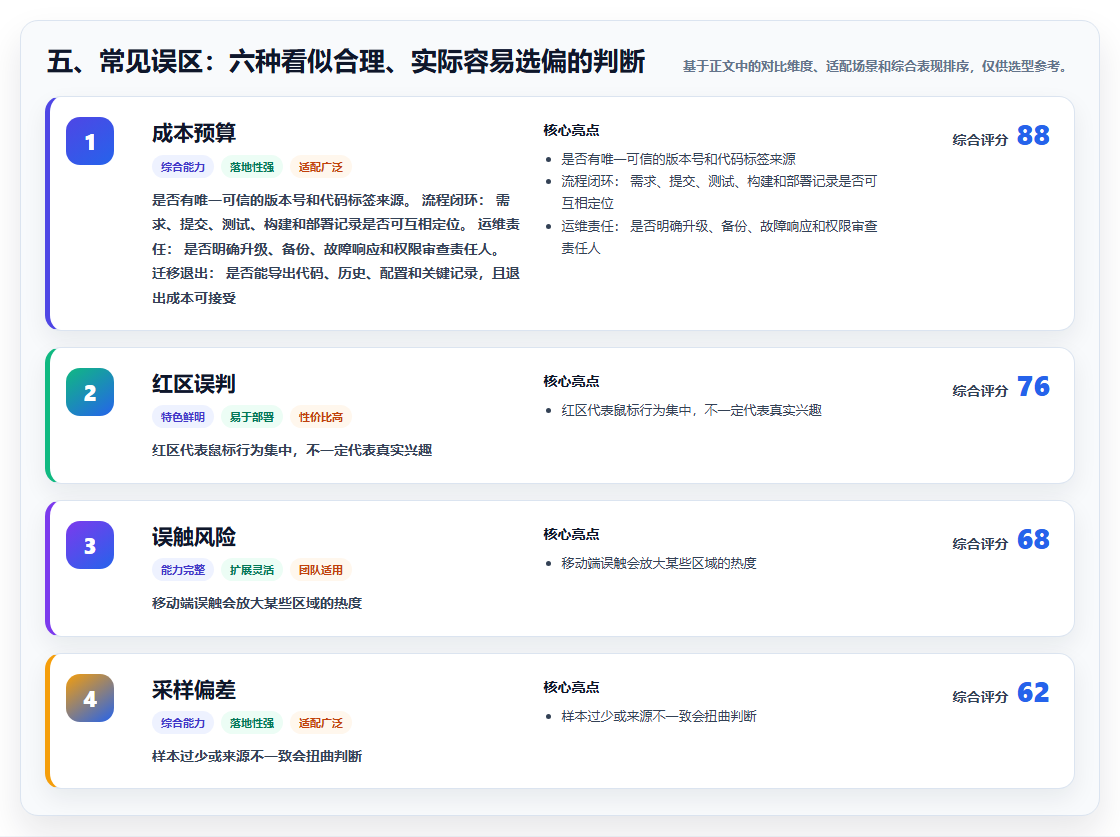Viewport: 1120px width, 837px height.
Task: Open the 红区误判 card title
Action: [194, 384]
